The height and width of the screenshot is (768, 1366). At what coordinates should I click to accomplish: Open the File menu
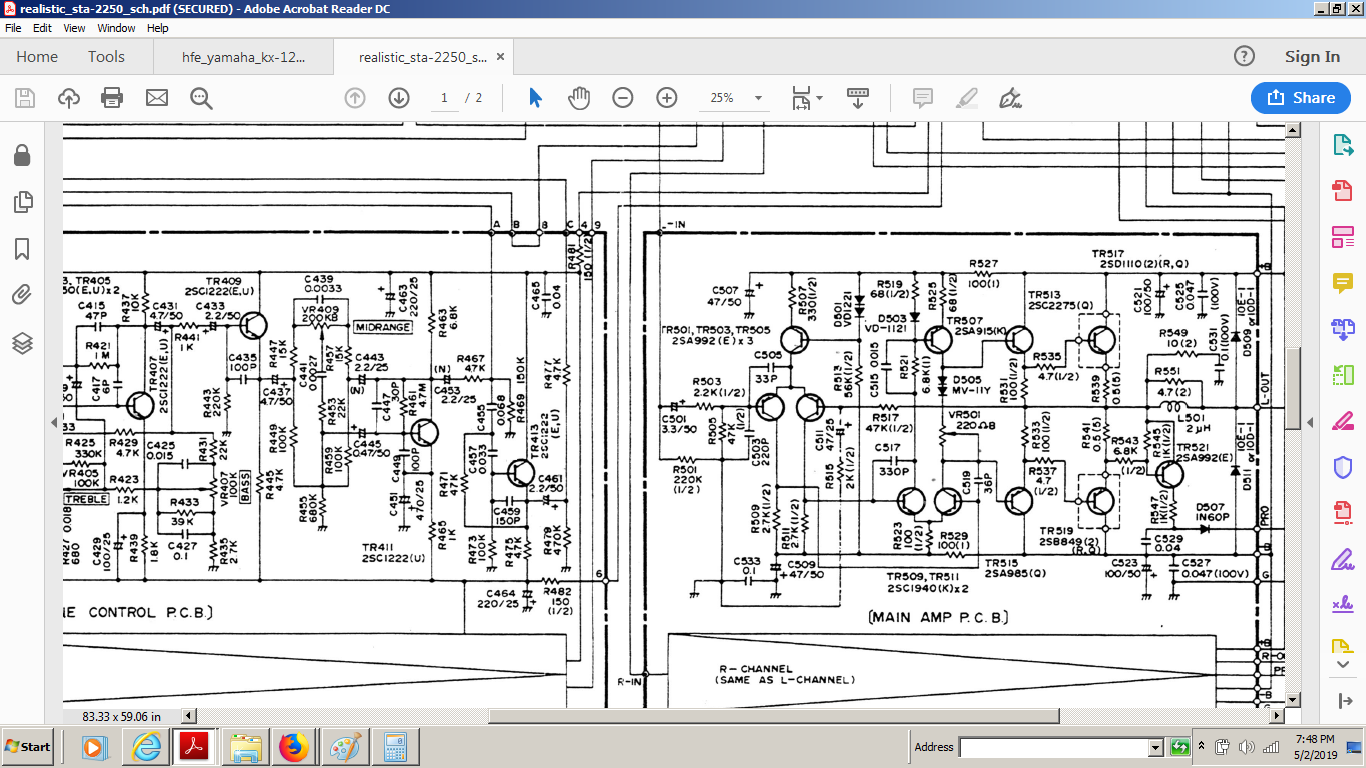point(13,28)
